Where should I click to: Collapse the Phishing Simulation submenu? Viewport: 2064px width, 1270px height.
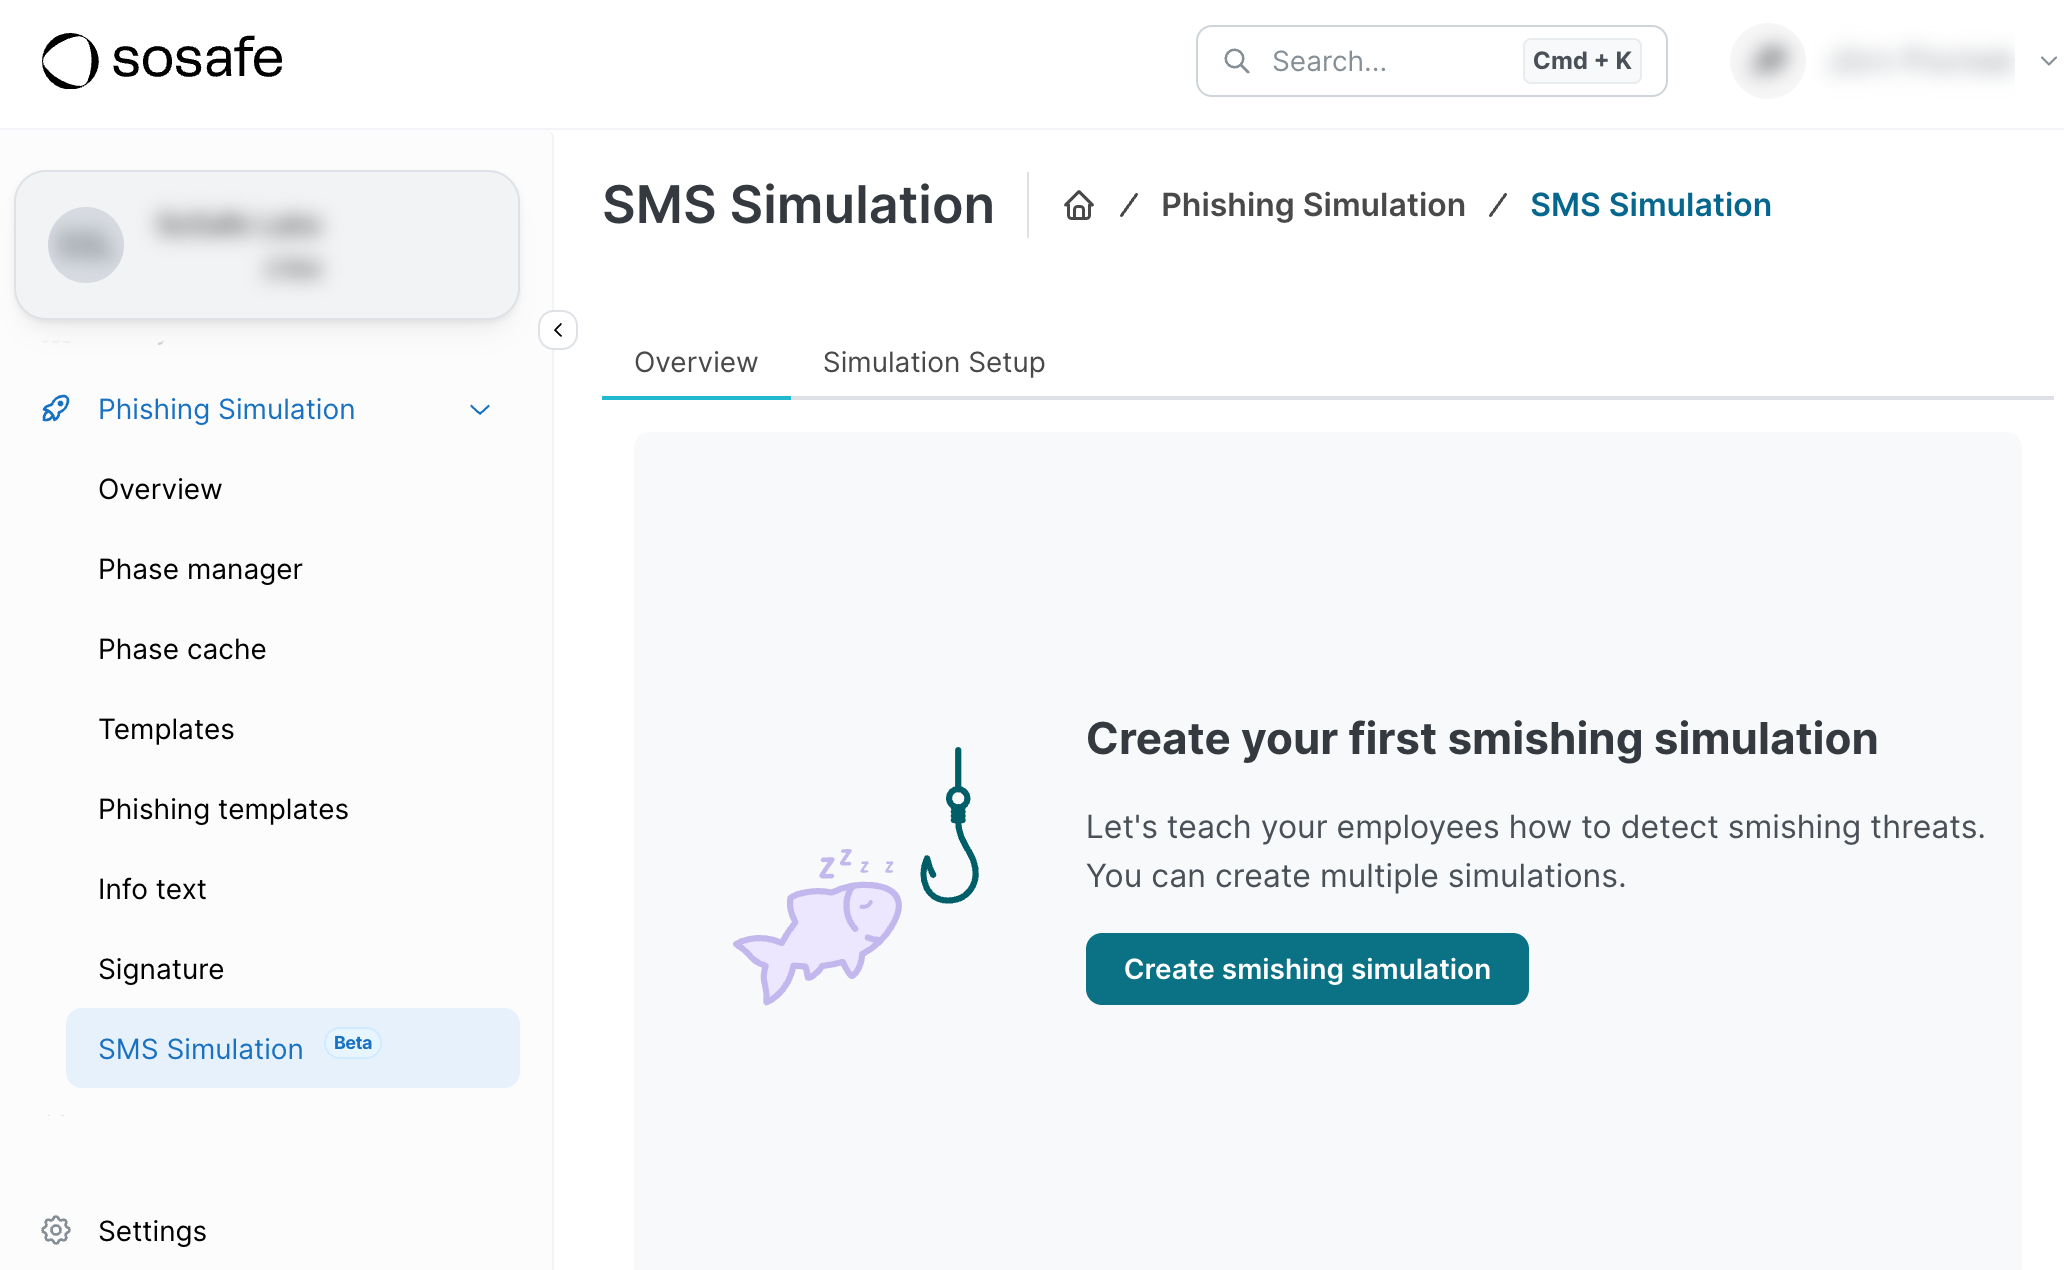(482, 409)
